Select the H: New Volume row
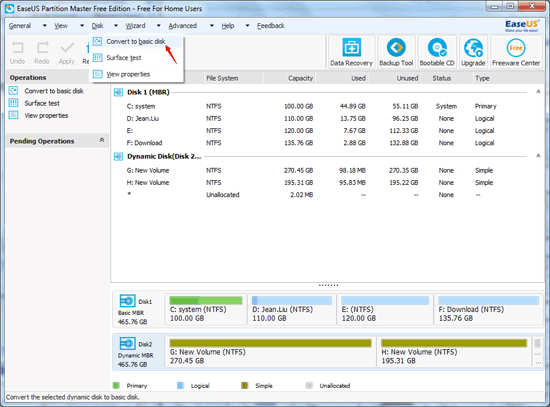The image size is (550, 407). (327, 182)
